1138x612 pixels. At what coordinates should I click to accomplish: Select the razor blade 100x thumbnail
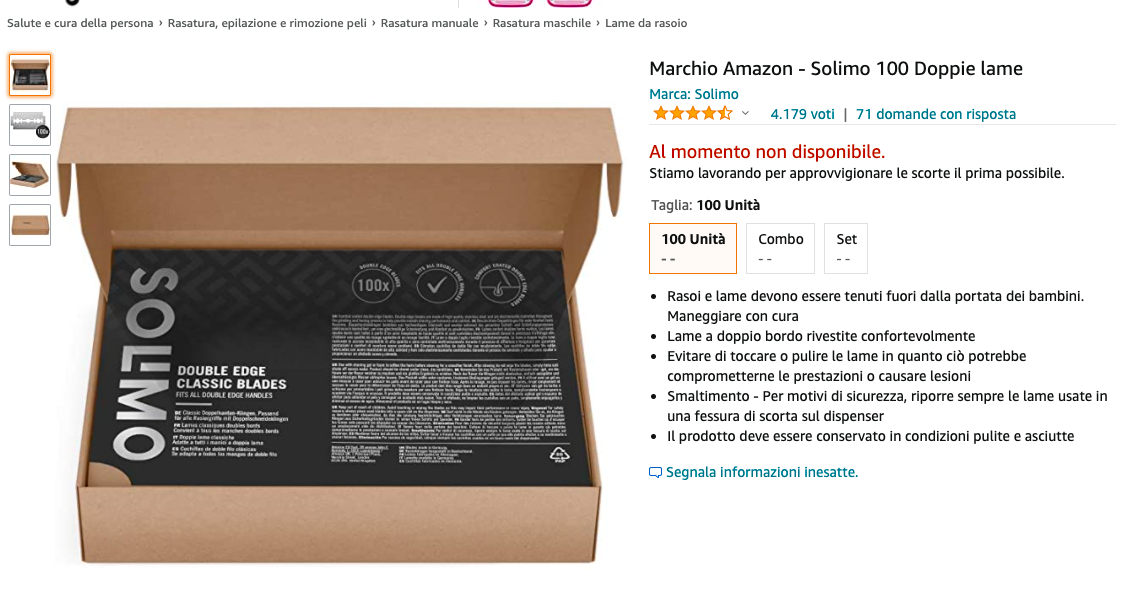click(30, 125)
